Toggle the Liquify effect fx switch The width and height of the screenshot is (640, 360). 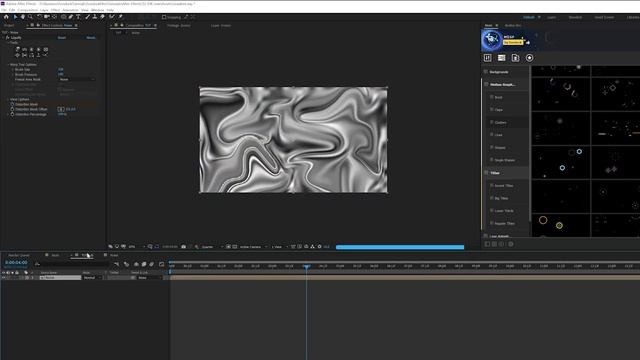(7, 38)
